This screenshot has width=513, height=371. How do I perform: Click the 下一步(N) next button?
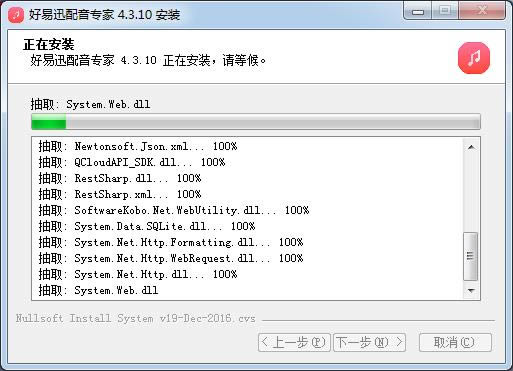pos(369,342)
